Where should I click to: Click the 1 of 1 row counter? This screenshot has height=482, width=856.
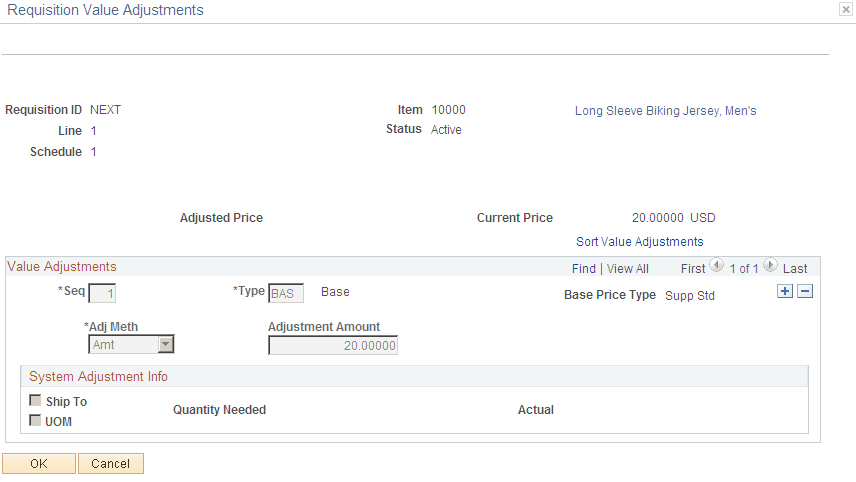coord(744,269)
